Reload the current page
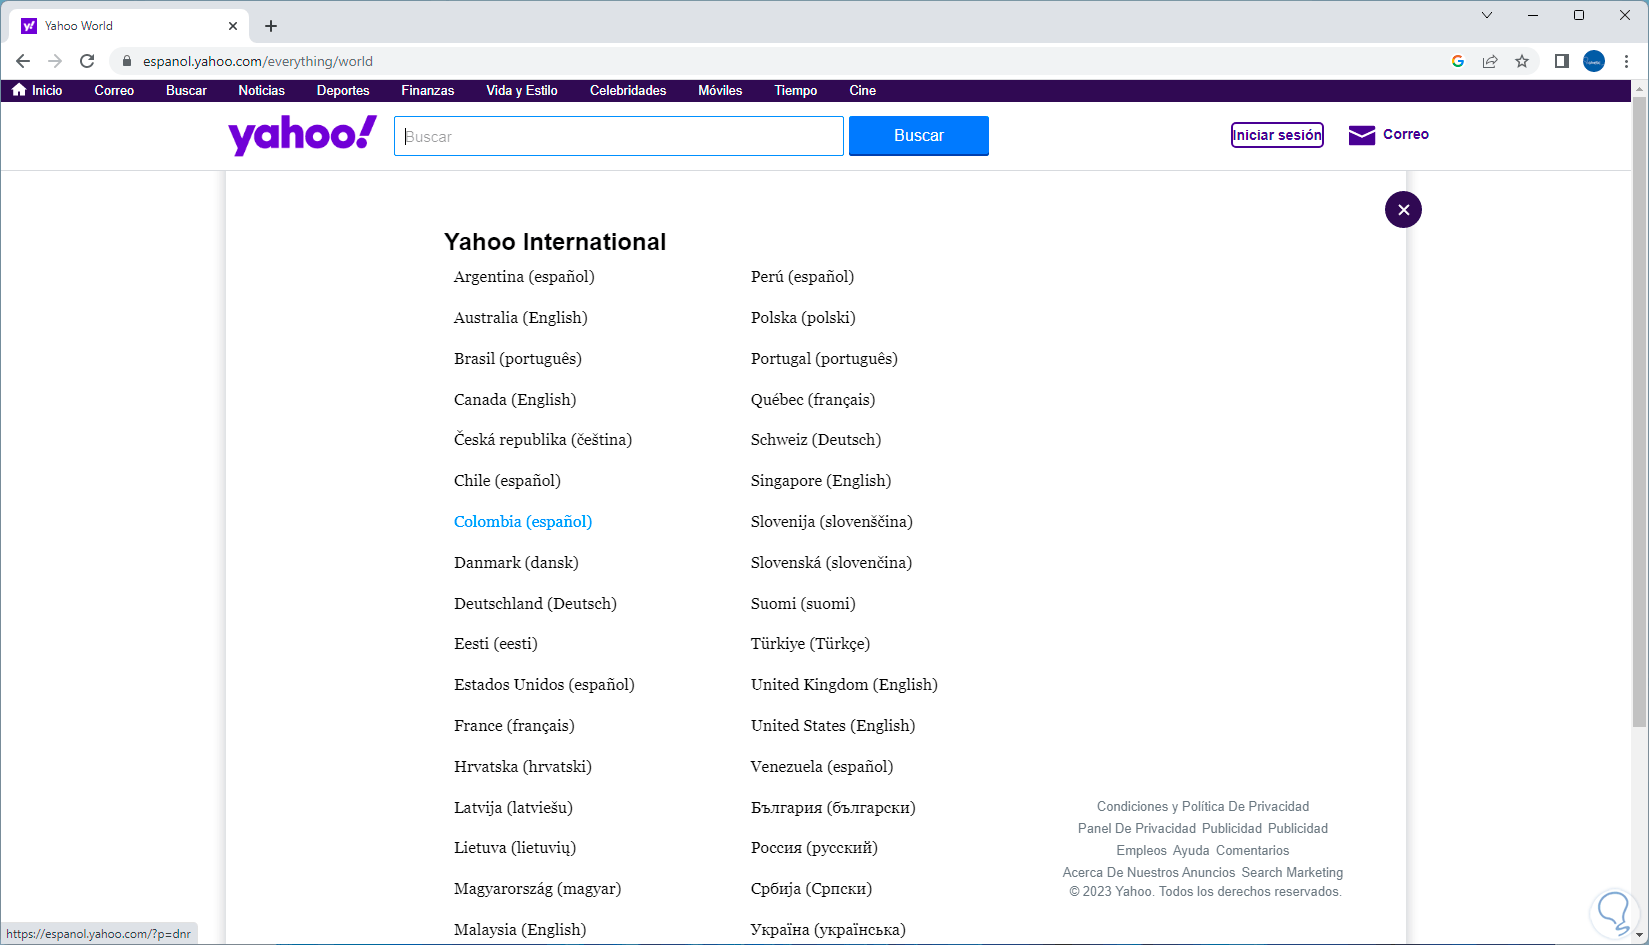Image resolution: width=1649 pixels, height=945 pixels. pyautogui.click(x=87, y=61)
